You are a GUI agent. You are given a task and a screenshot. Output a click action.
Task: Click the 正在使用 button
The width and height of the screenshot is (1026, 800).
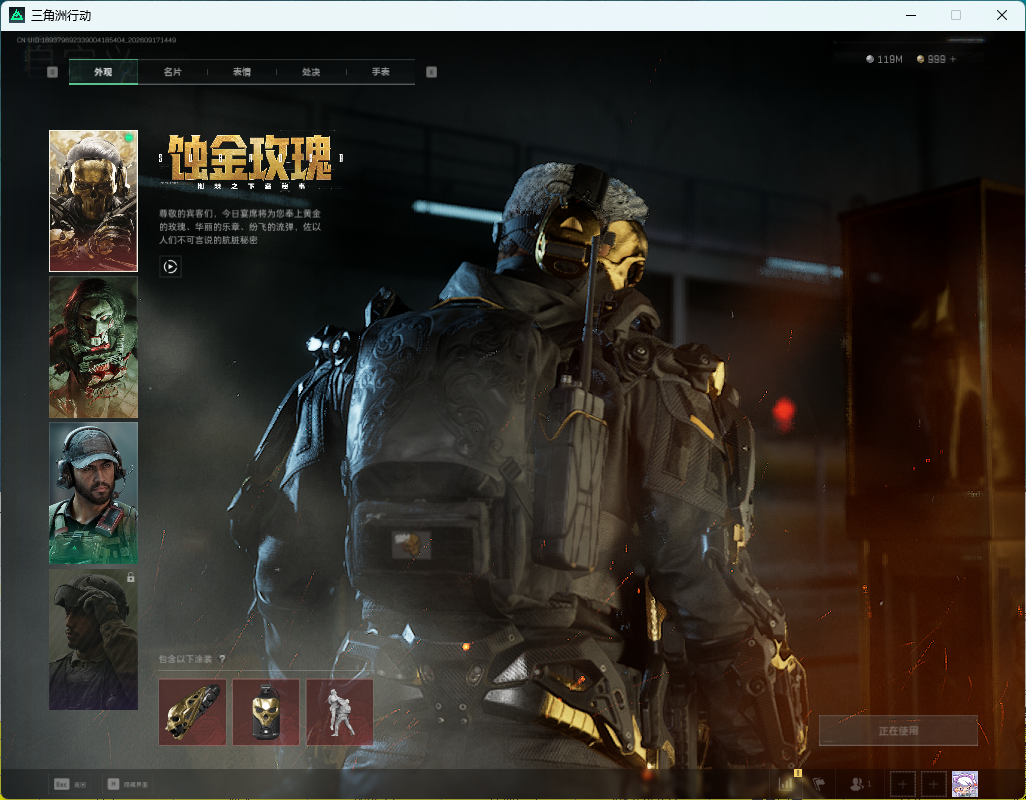(898, 730)
